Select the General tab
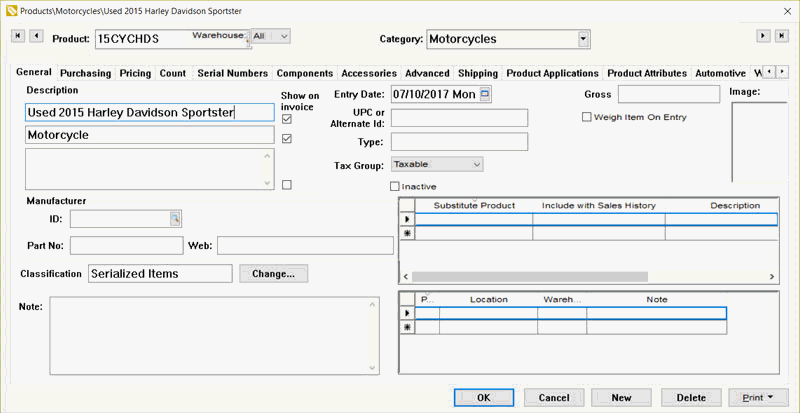The image size is (800, 413). pyautogui.click(x=34, y=72)
